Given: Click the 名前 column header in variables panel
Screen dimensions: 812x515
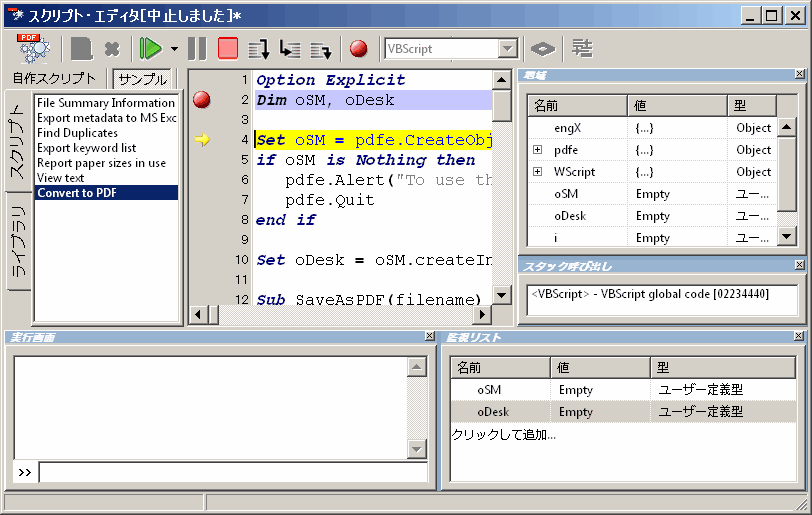Looking at the screenshot, I should (x=577, y=106).
